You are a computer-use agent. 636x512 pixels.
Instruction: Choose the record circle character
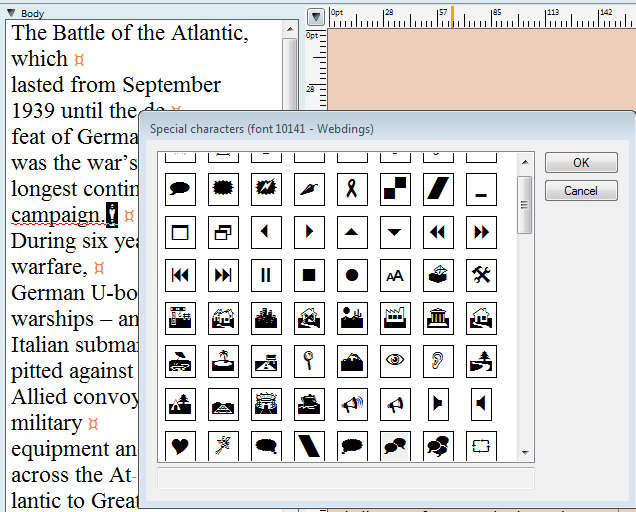point(352,275)
